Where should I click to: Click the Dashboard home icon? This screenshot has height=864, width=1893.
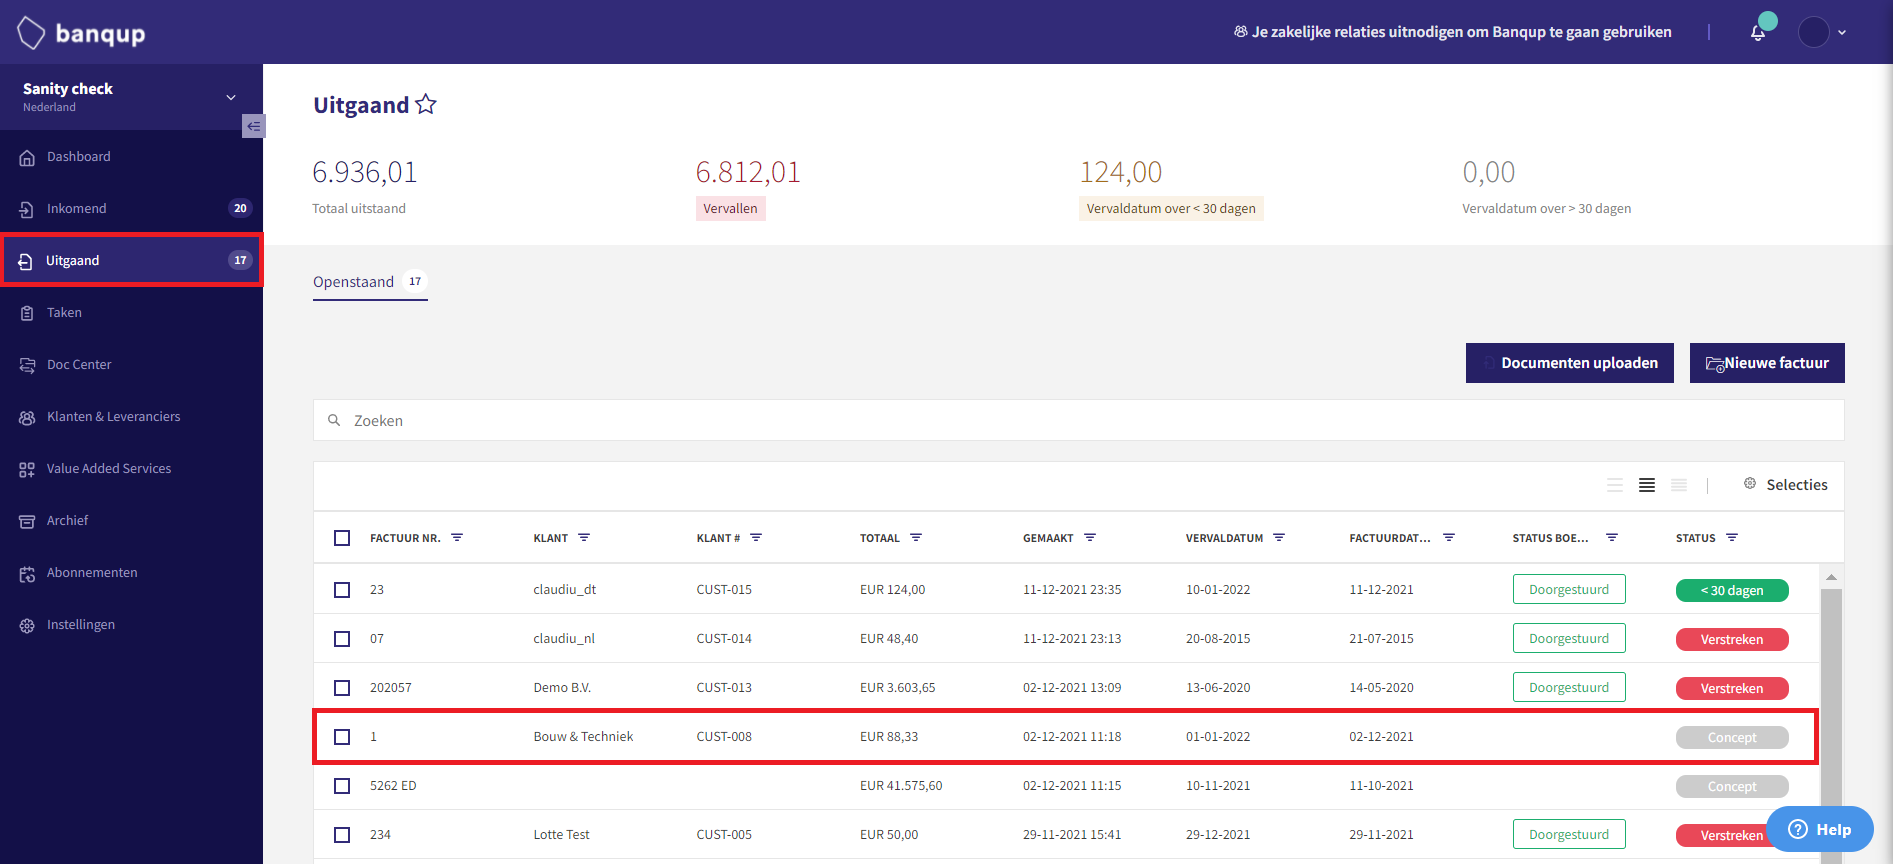coord(27,157)
